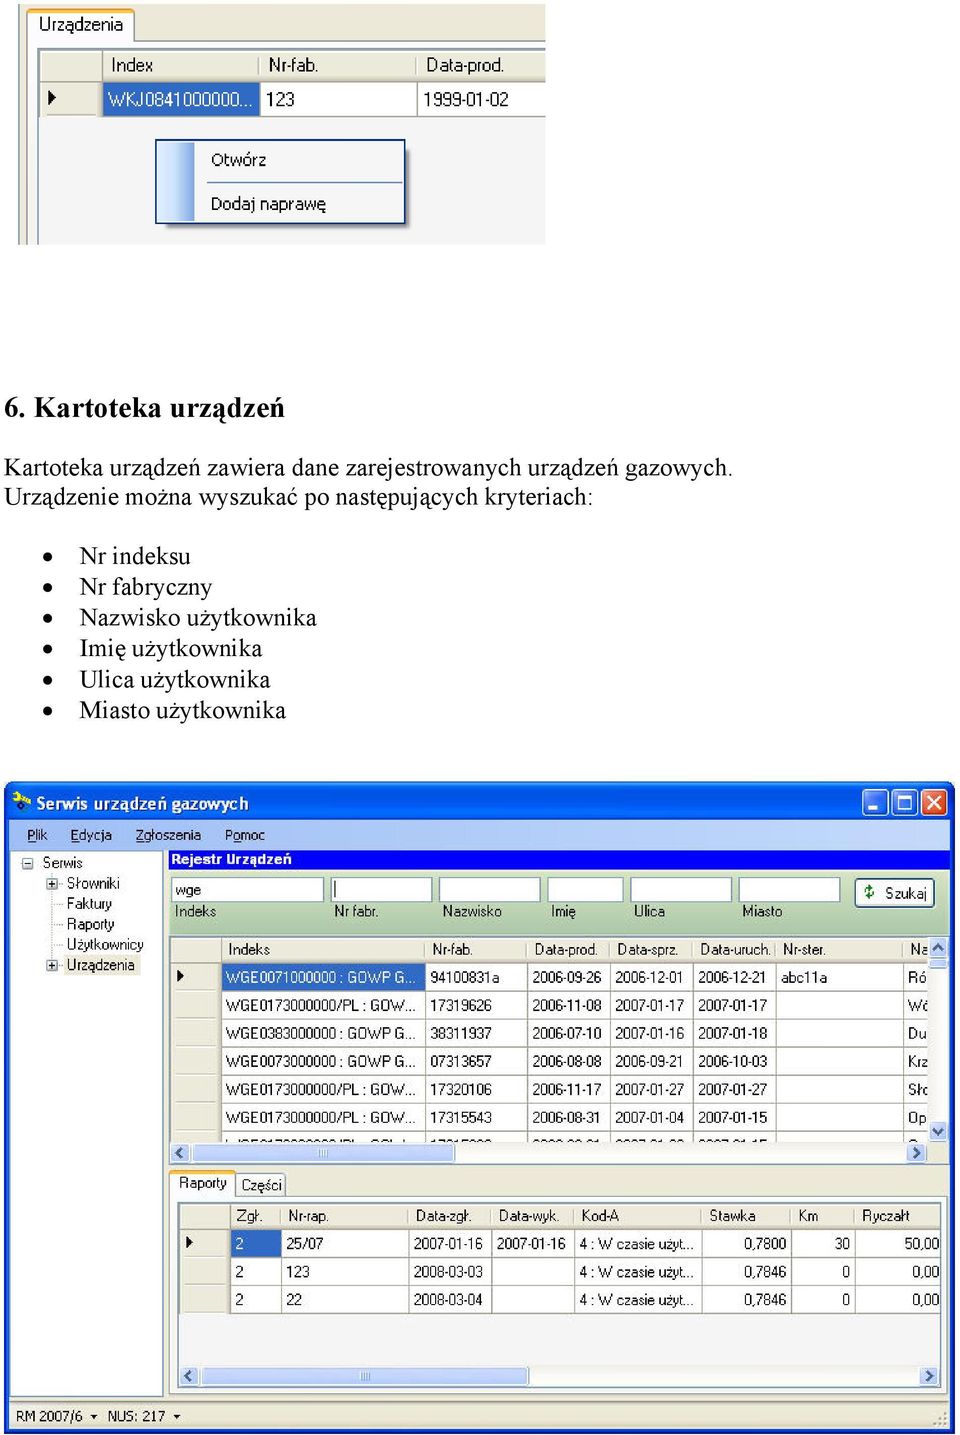Screen dimensions: 960x1435
Task: Open the Zgłoszenia menu
Action: click(x=168, y=835)
